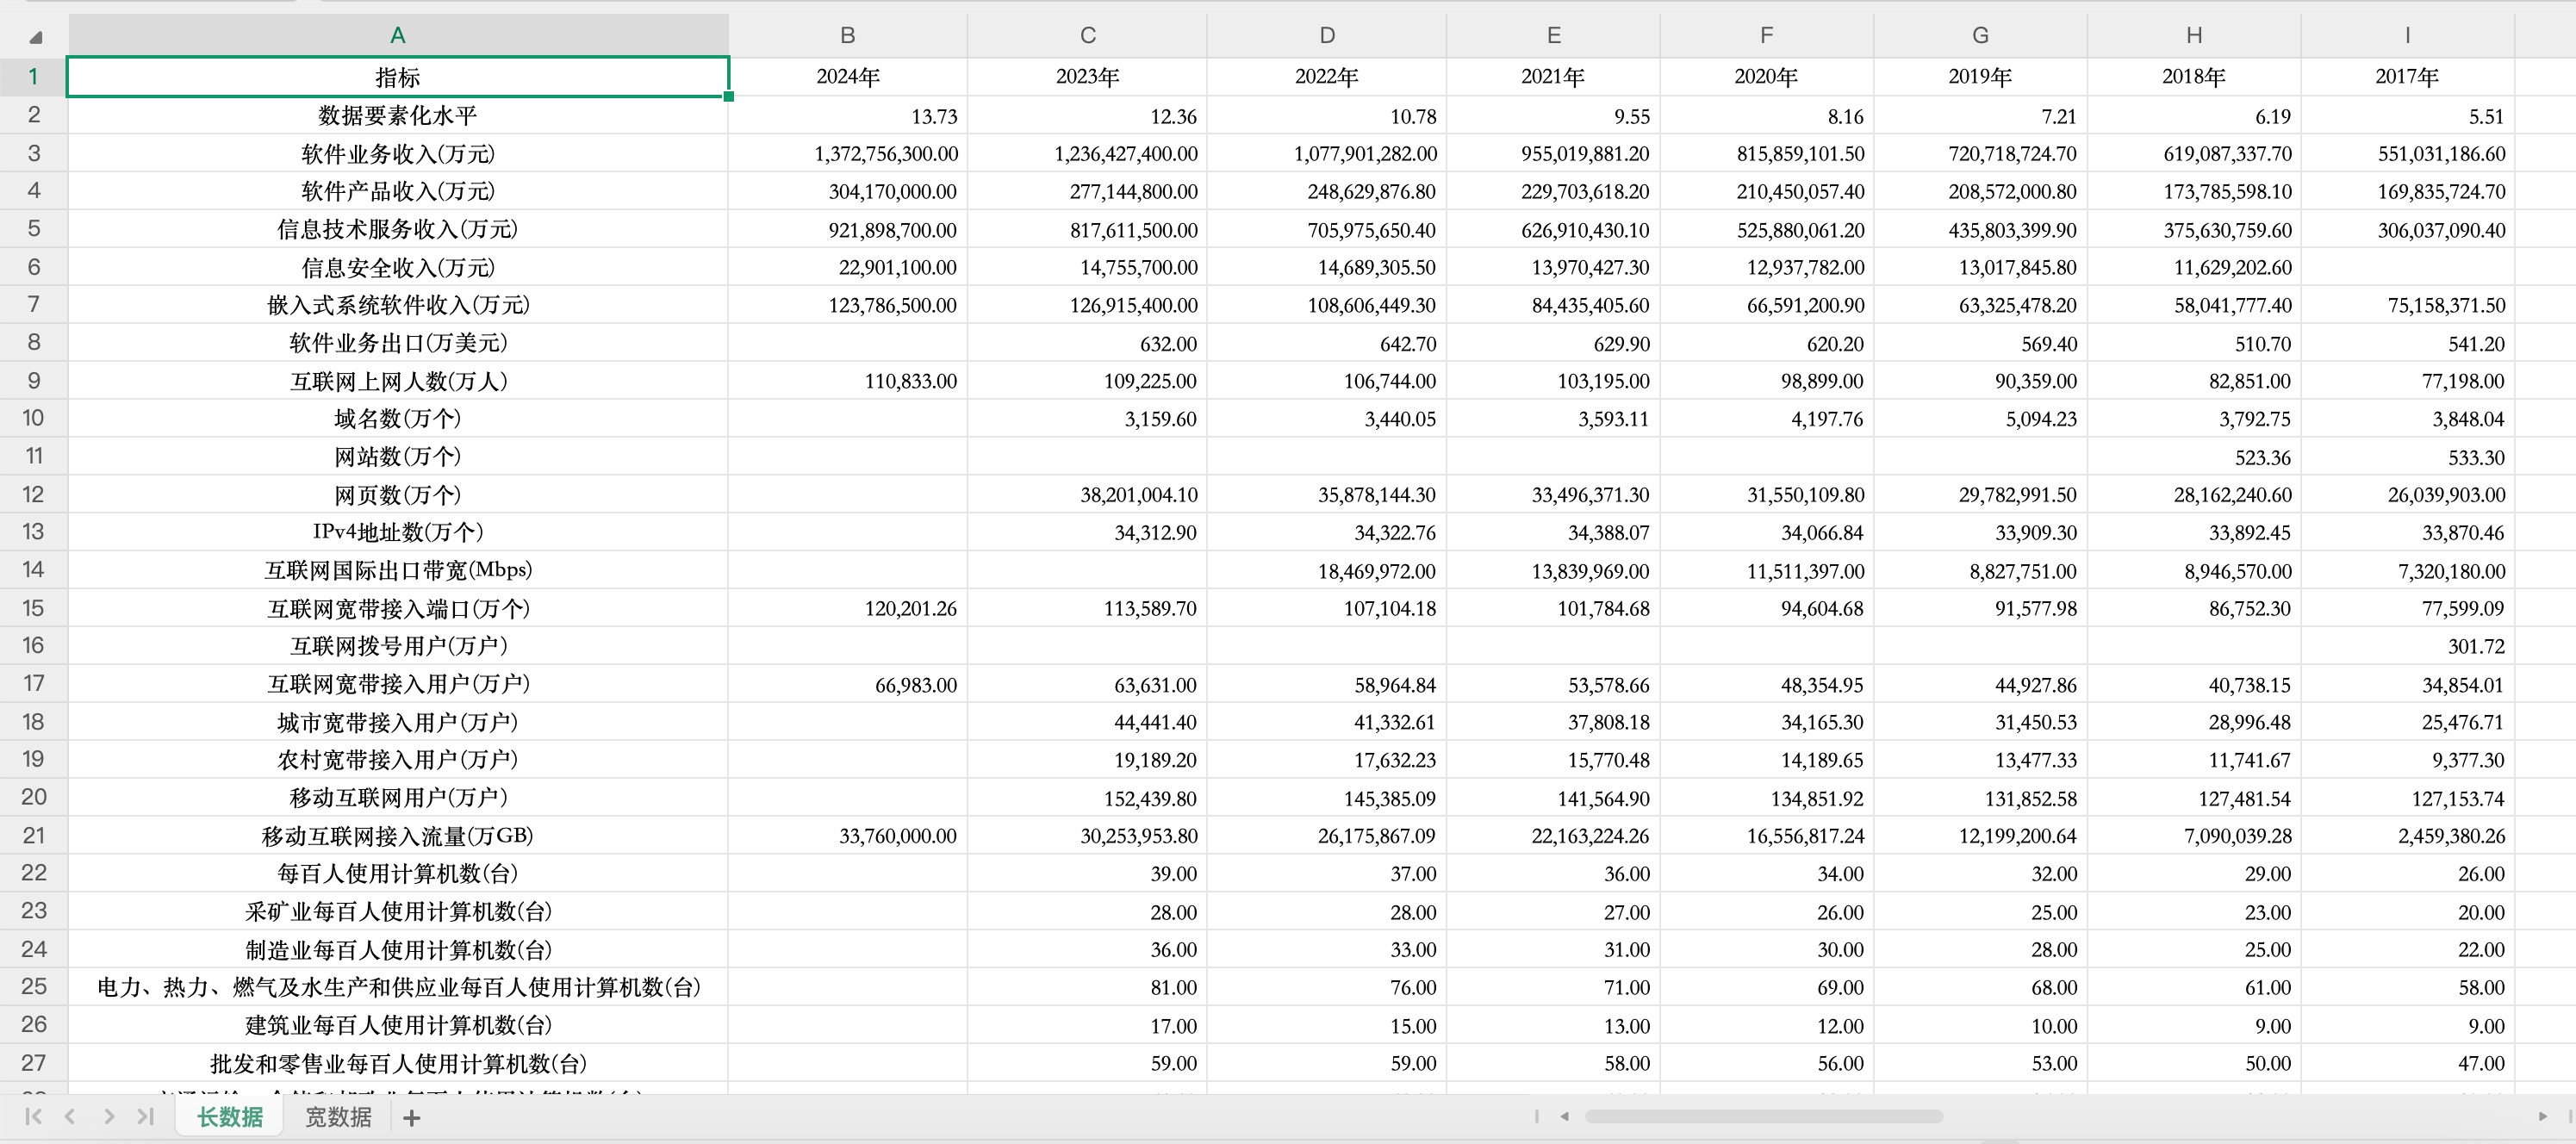
Task: Click the select-all corner triangle
Action: tap(36, 38)
